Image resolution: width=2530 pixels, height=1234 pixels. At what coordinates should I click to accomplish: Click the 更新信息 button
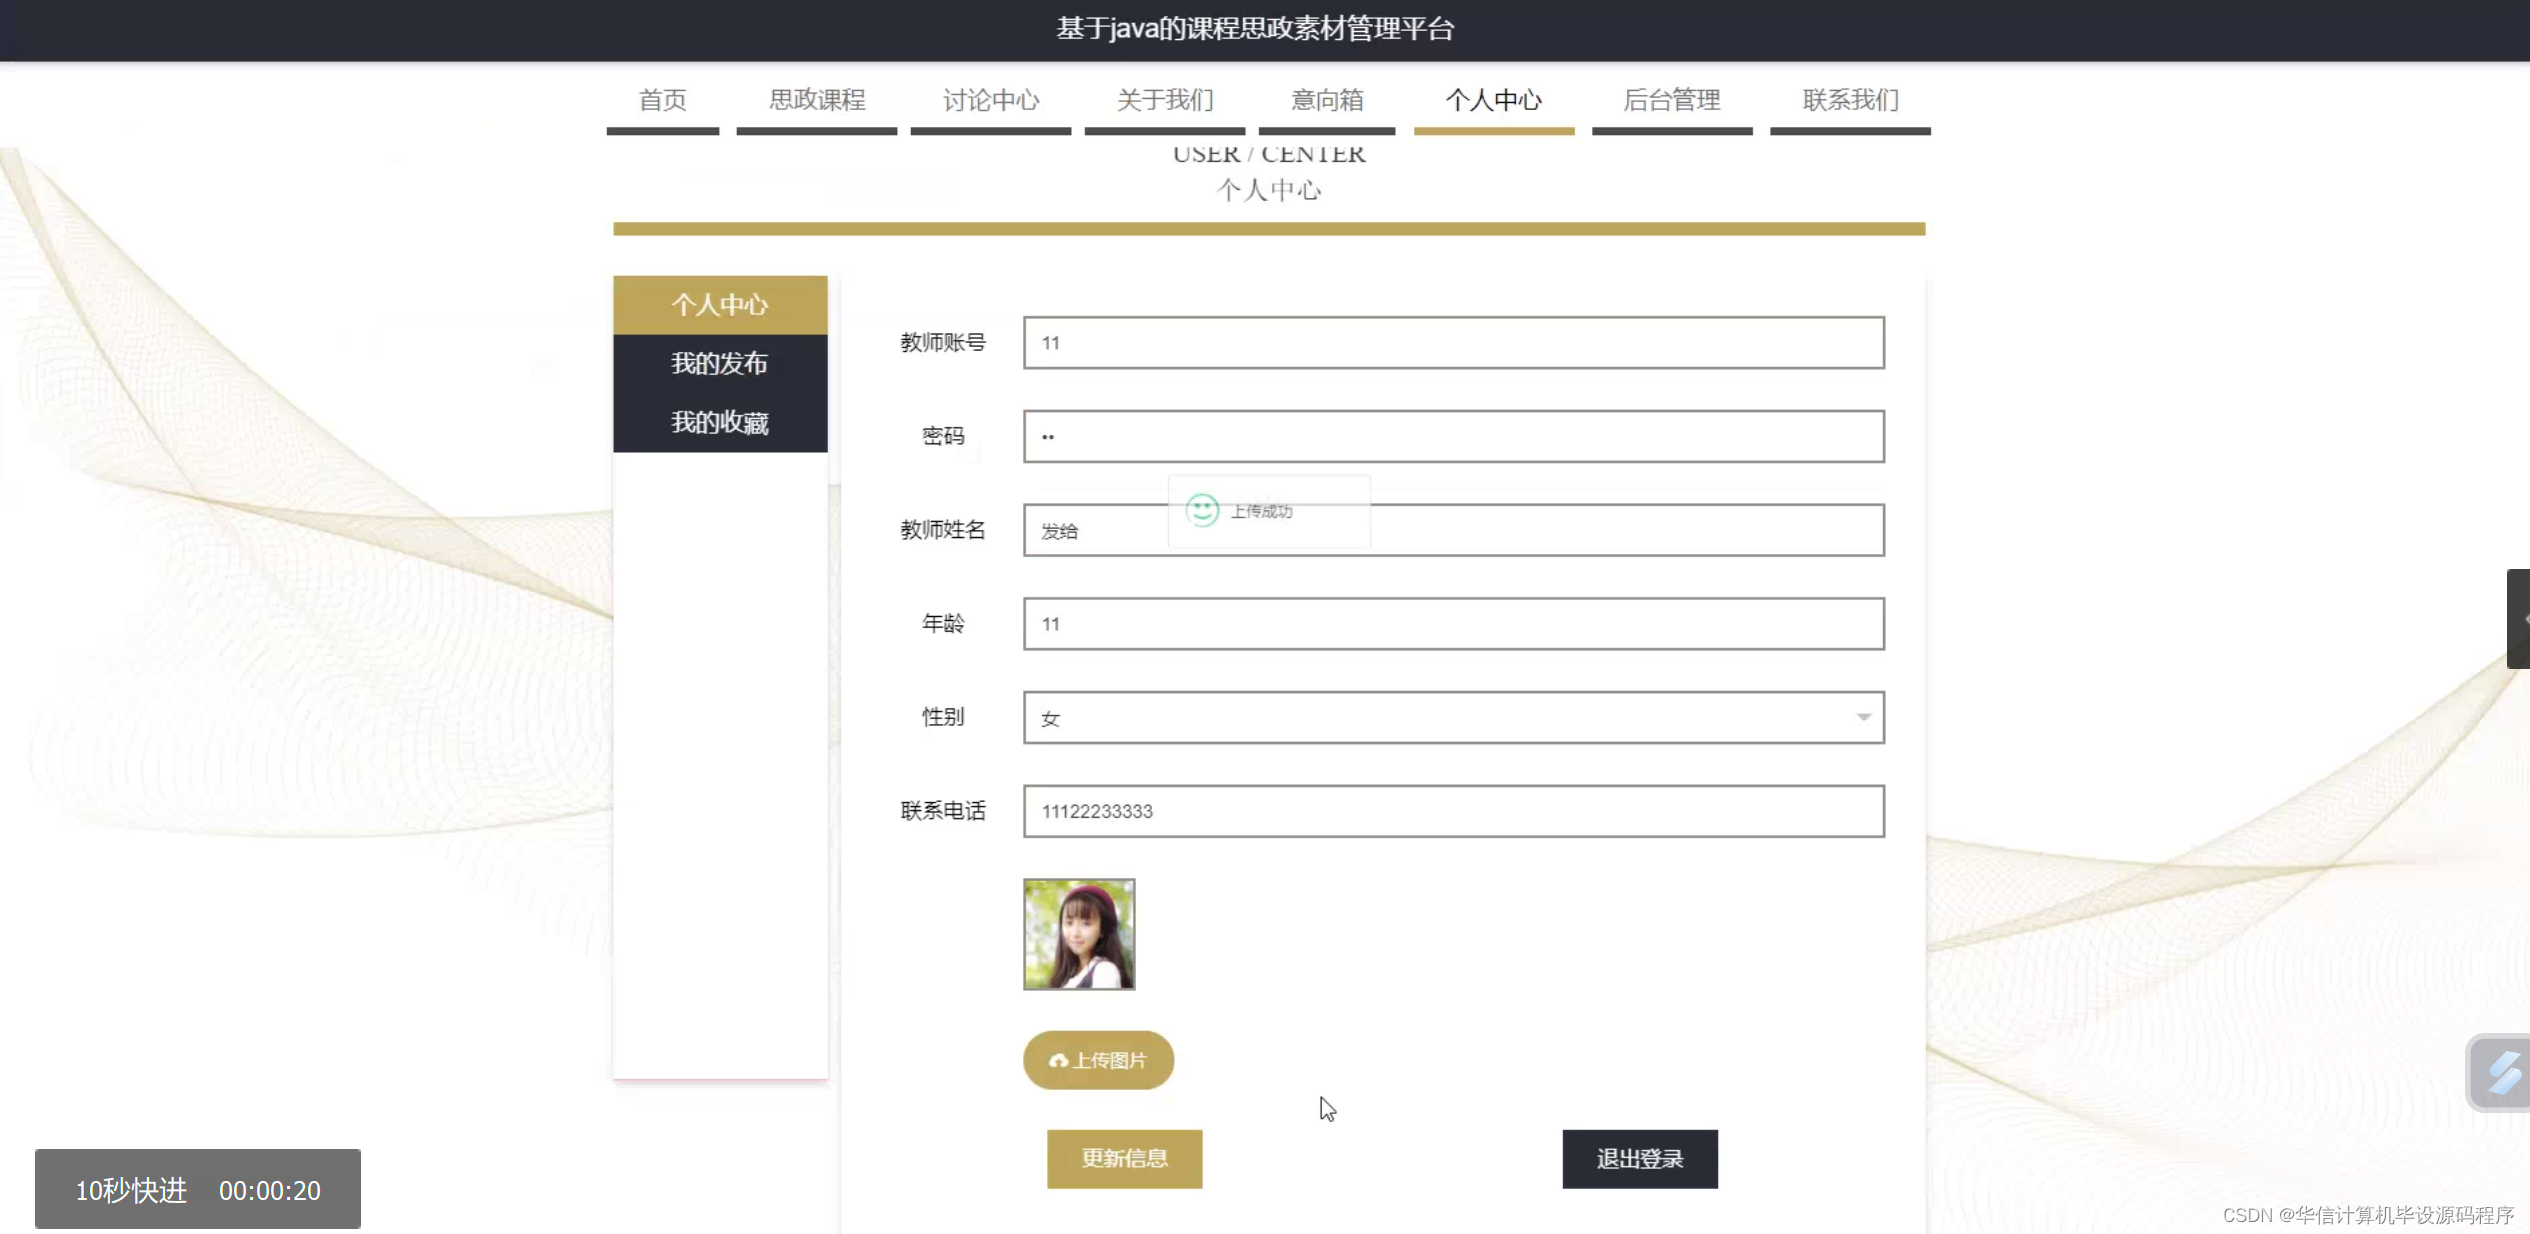[1124, 1158]
